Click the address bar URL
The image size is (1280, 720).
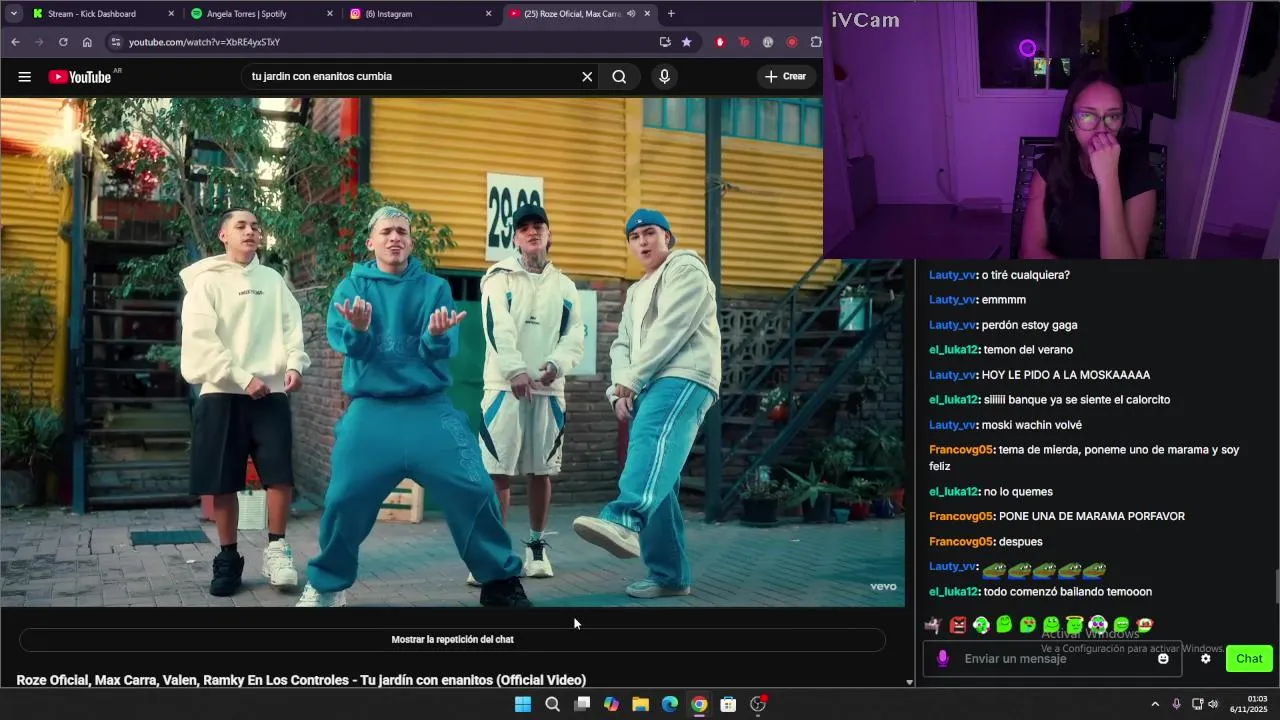point(204,42)
